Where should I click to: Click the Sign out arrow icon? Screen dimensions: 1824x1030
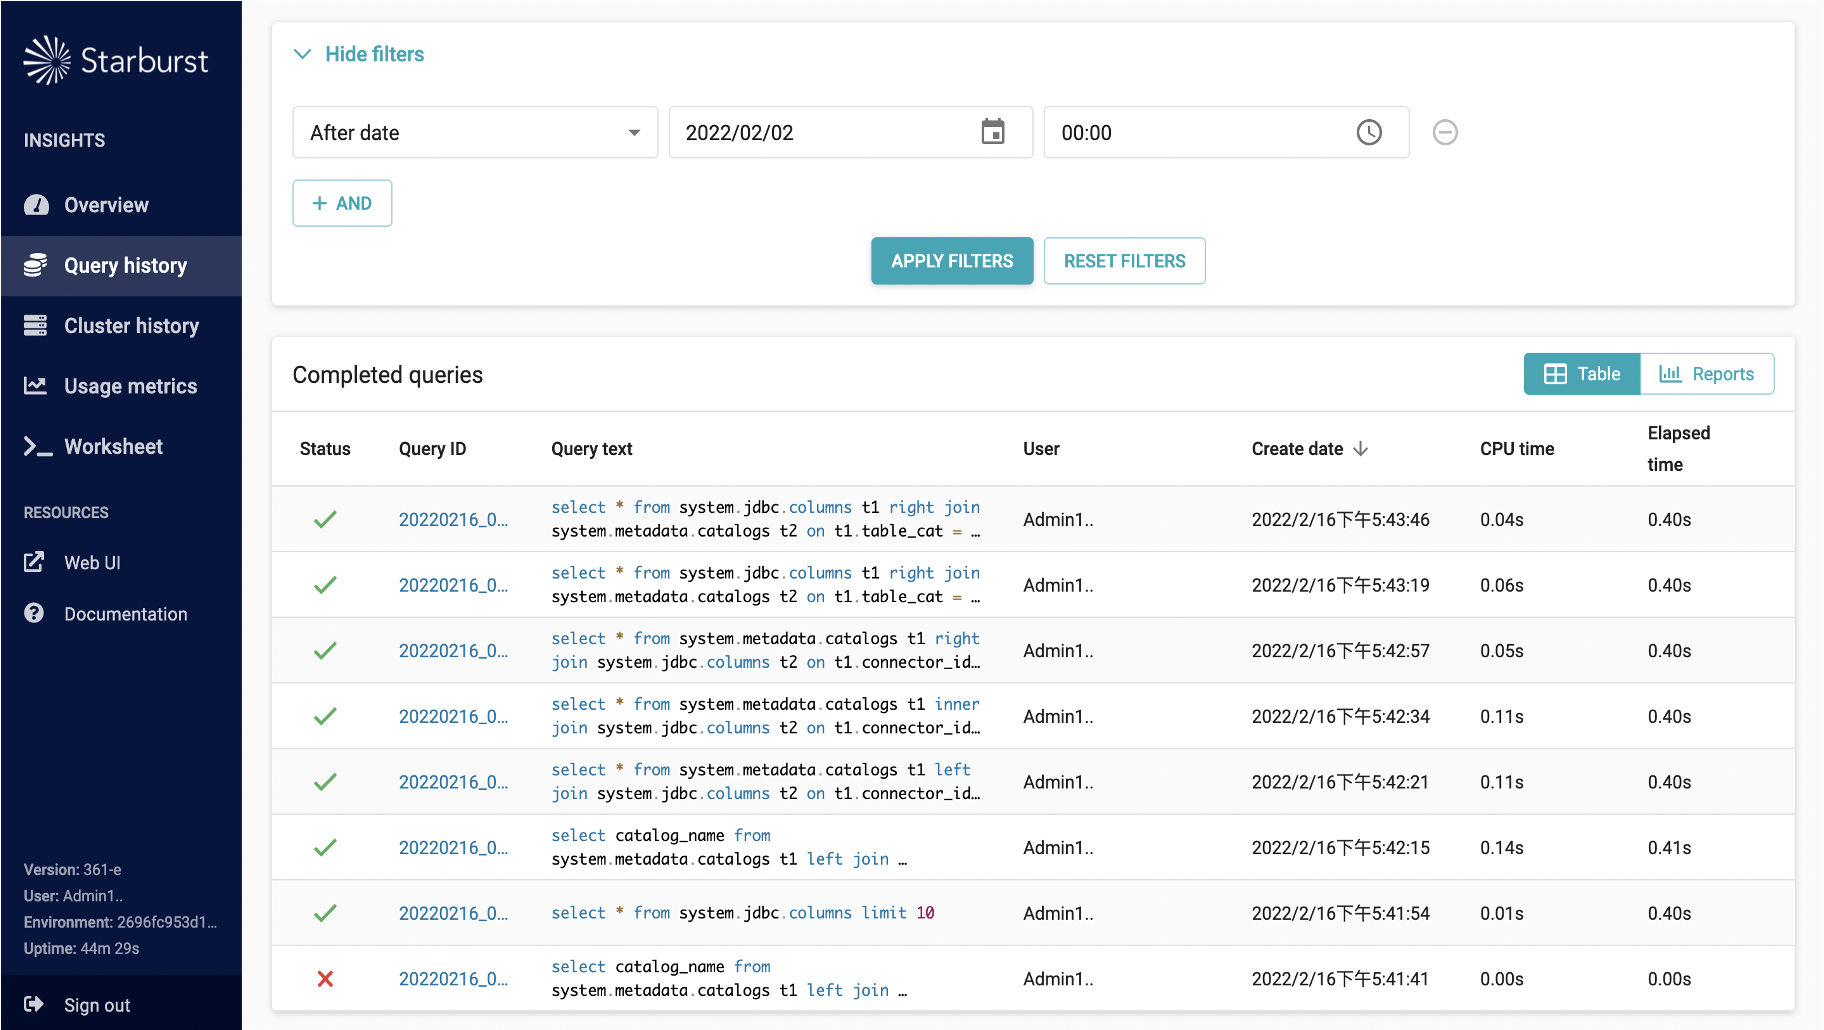34,1004
